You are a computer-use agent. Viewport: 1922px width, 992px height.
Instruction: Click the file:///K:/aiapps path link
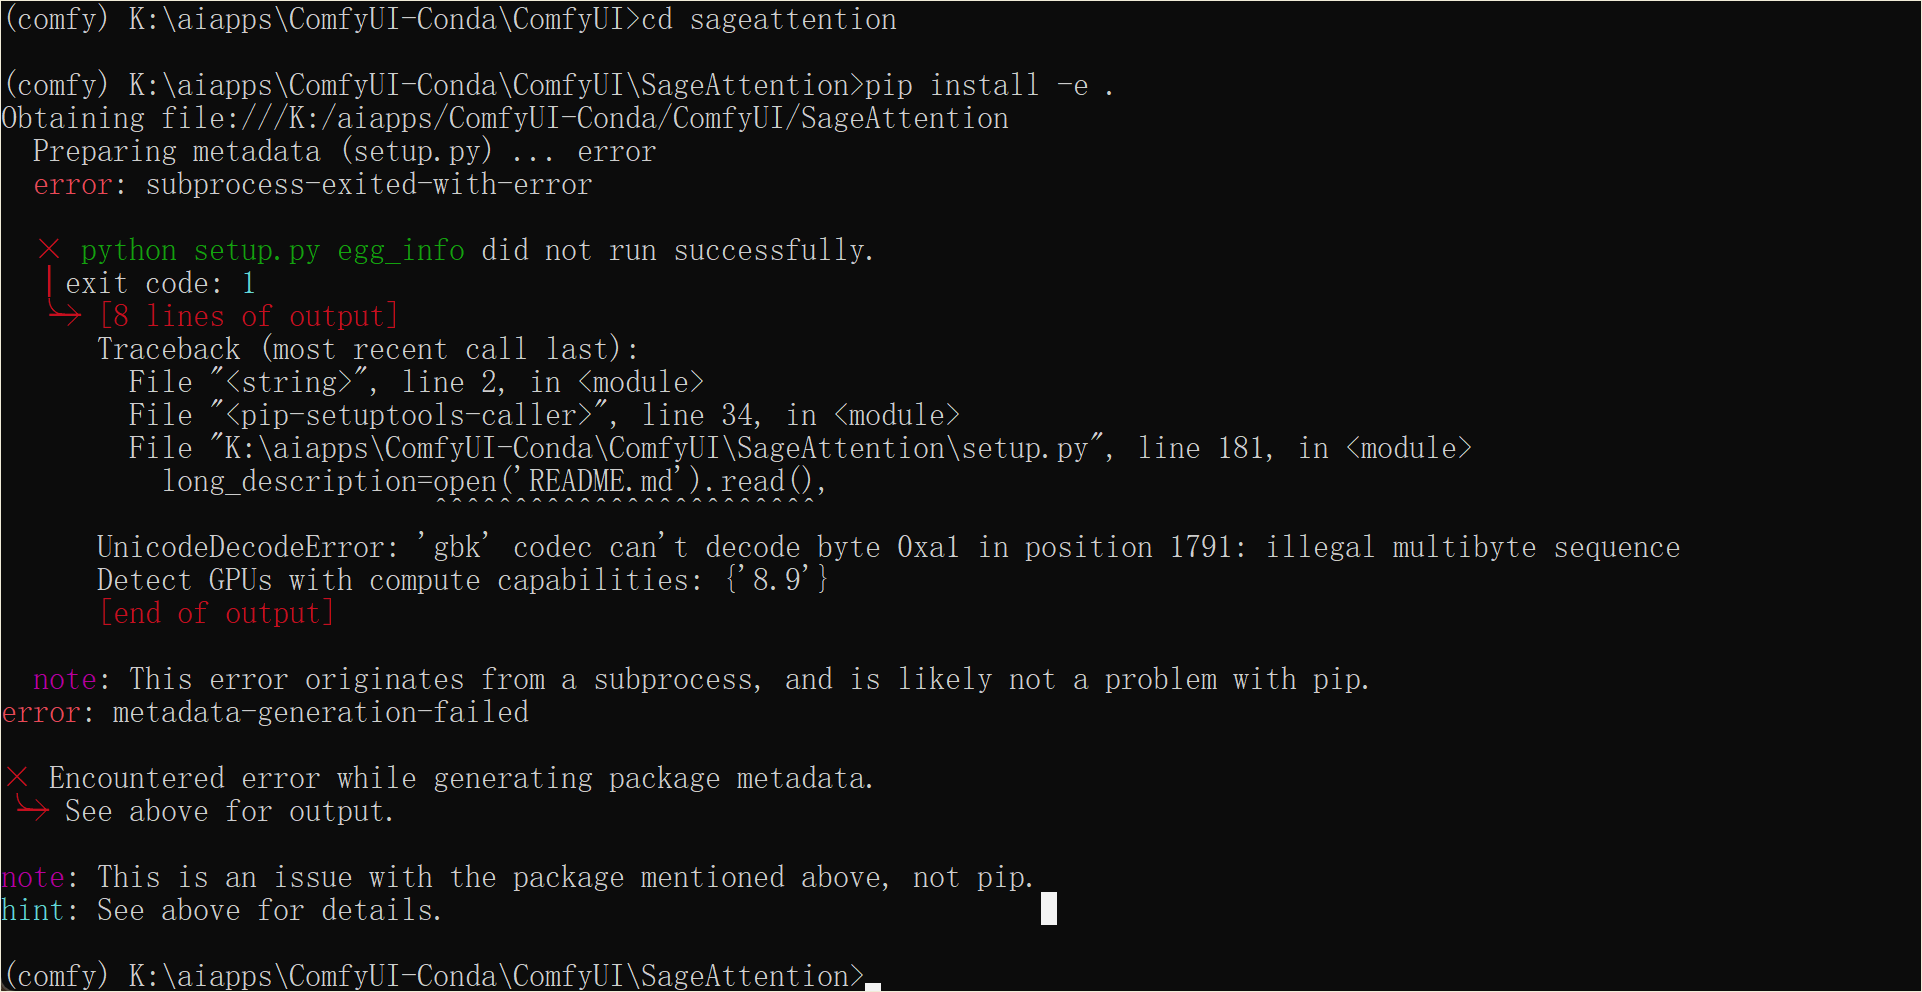coord(585,118)
